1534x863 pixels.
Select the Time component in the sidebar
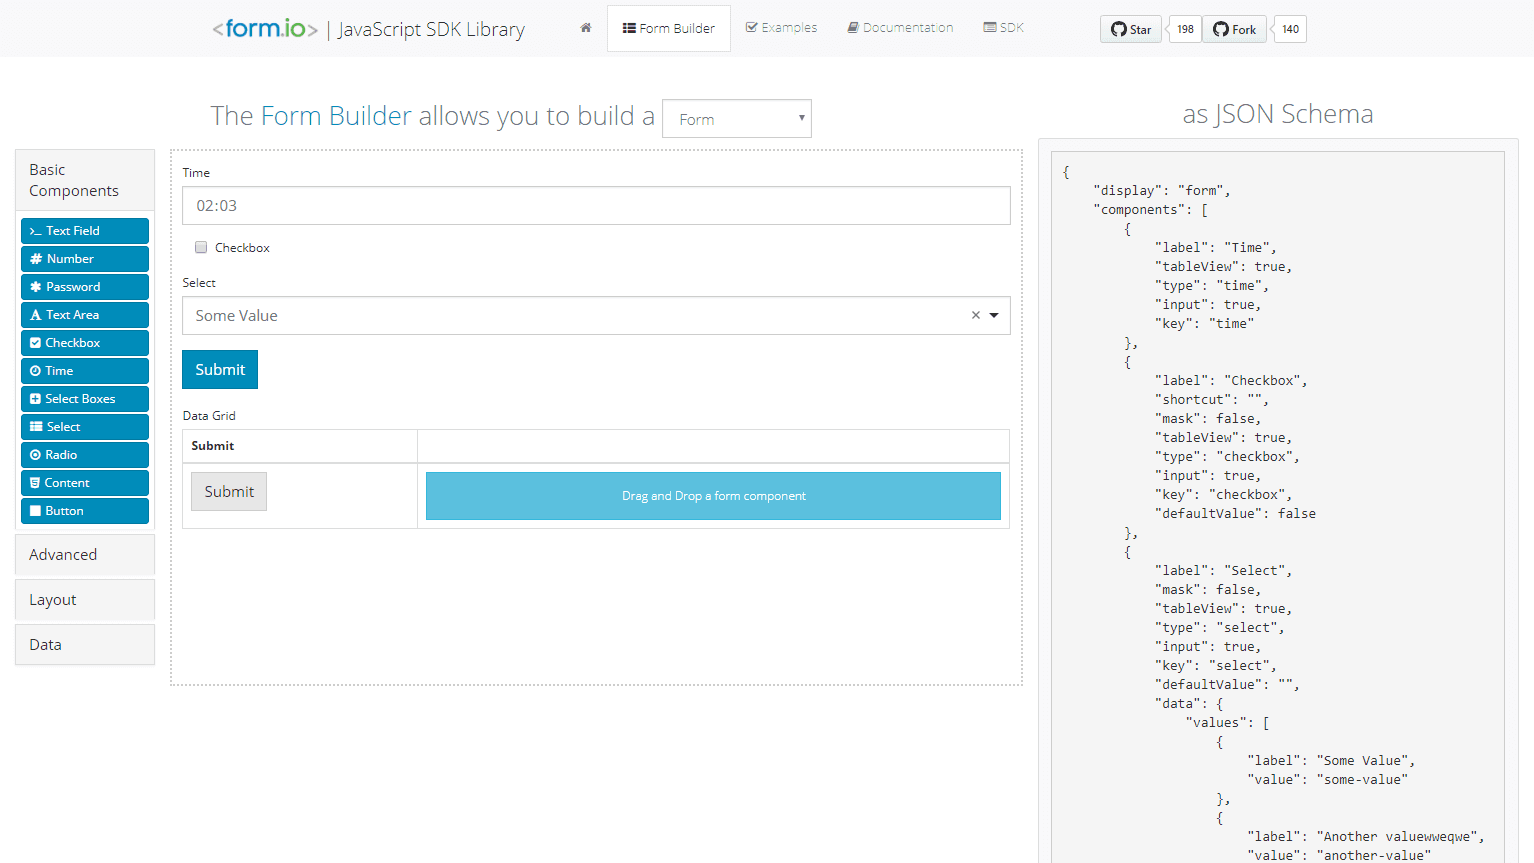point(85,370)
